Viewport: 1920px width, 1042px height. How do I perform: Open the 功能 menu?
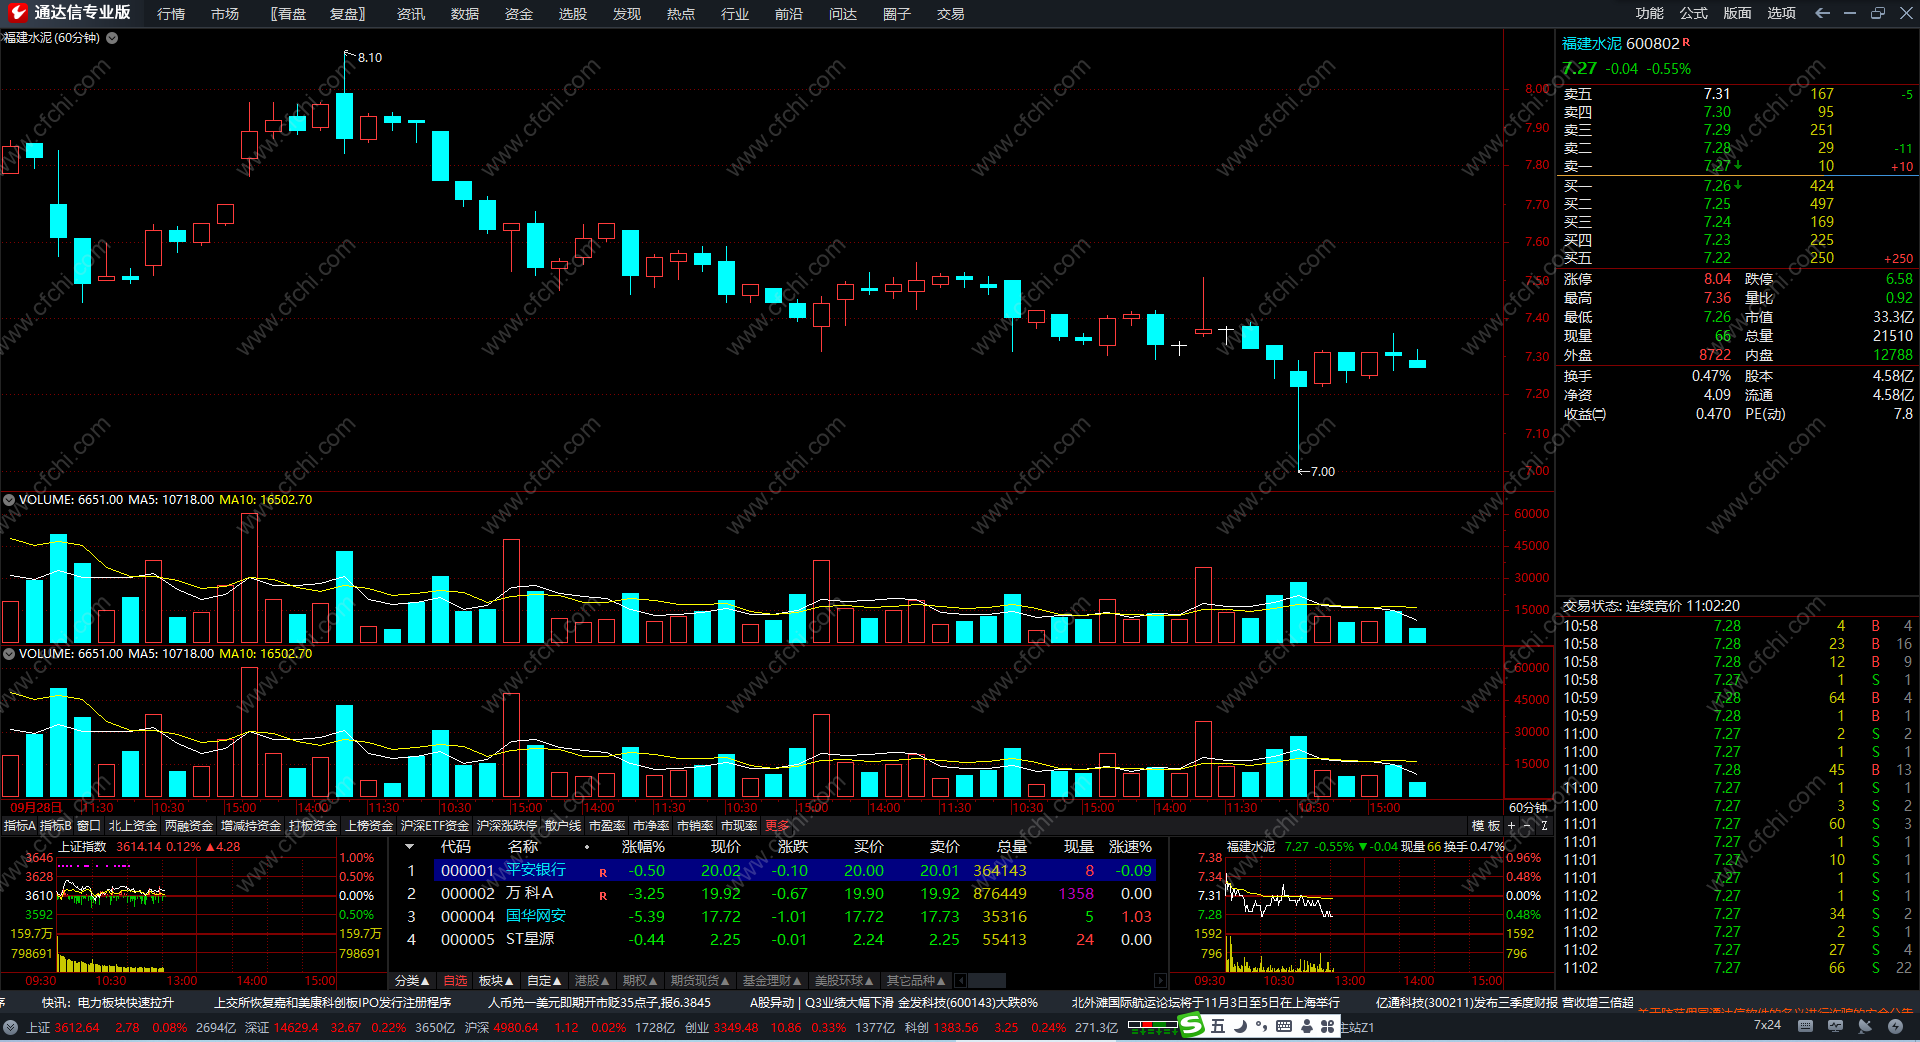[x=1650, y=13]
